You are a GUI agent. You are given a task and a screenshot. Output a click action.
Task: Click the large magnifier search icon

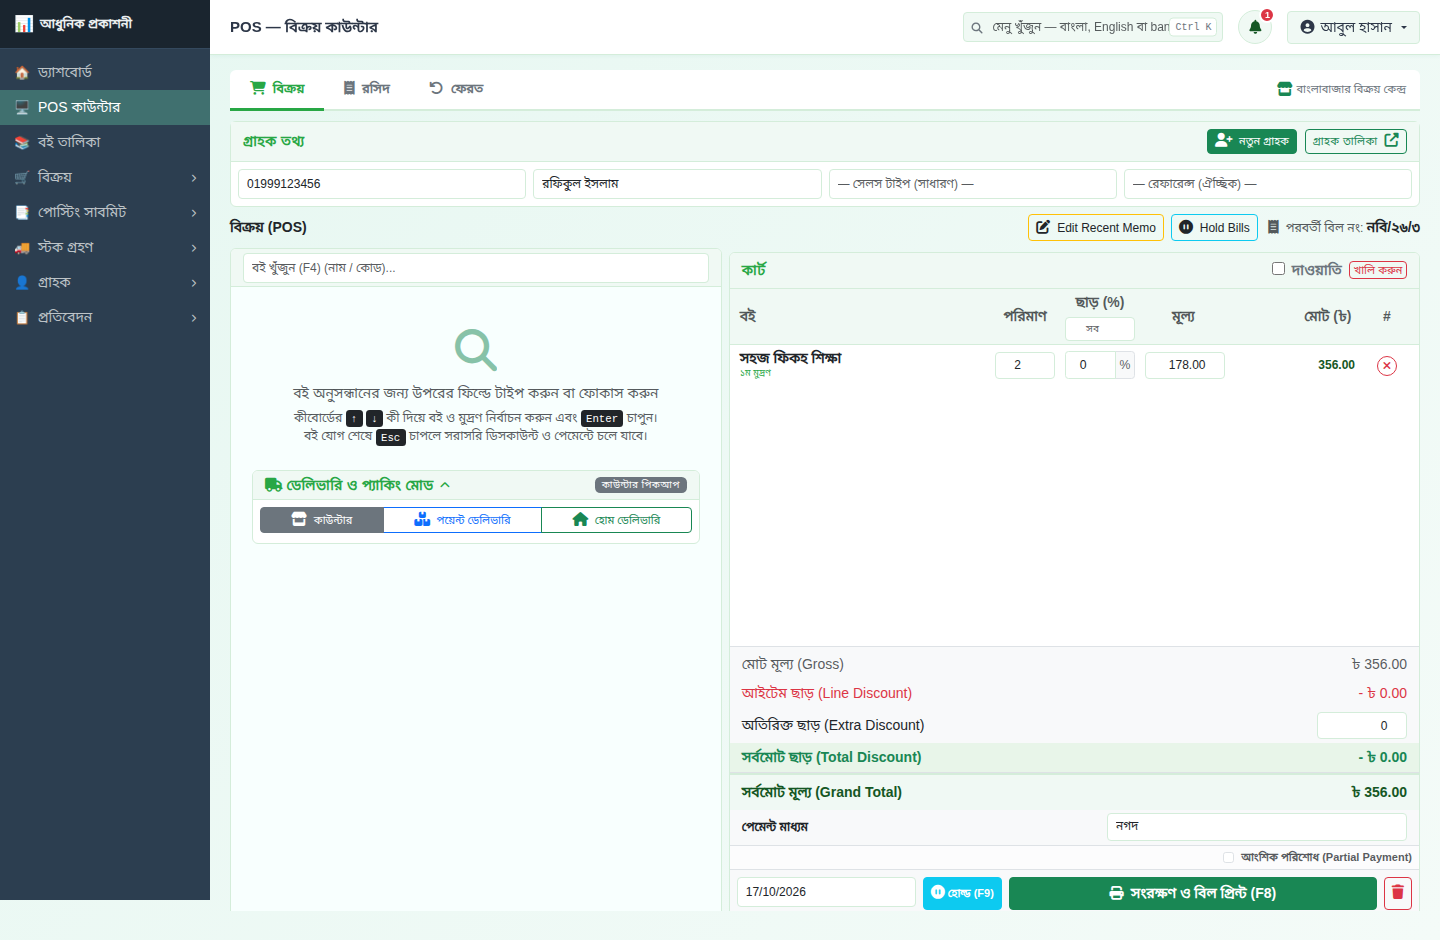pos(476,350)
